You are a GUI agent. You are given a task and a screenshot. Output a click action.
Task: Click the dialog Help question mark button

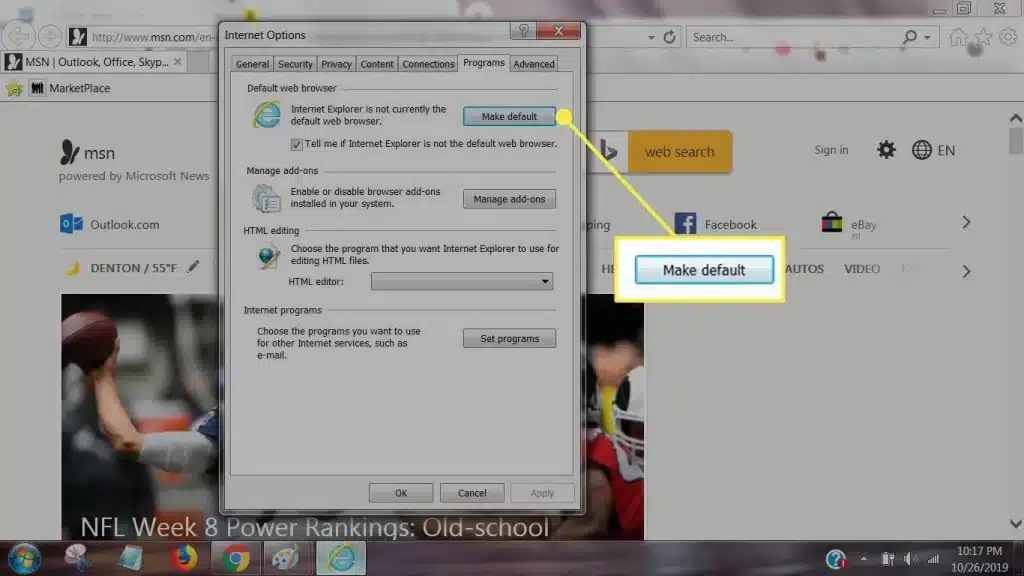(523, 33)
